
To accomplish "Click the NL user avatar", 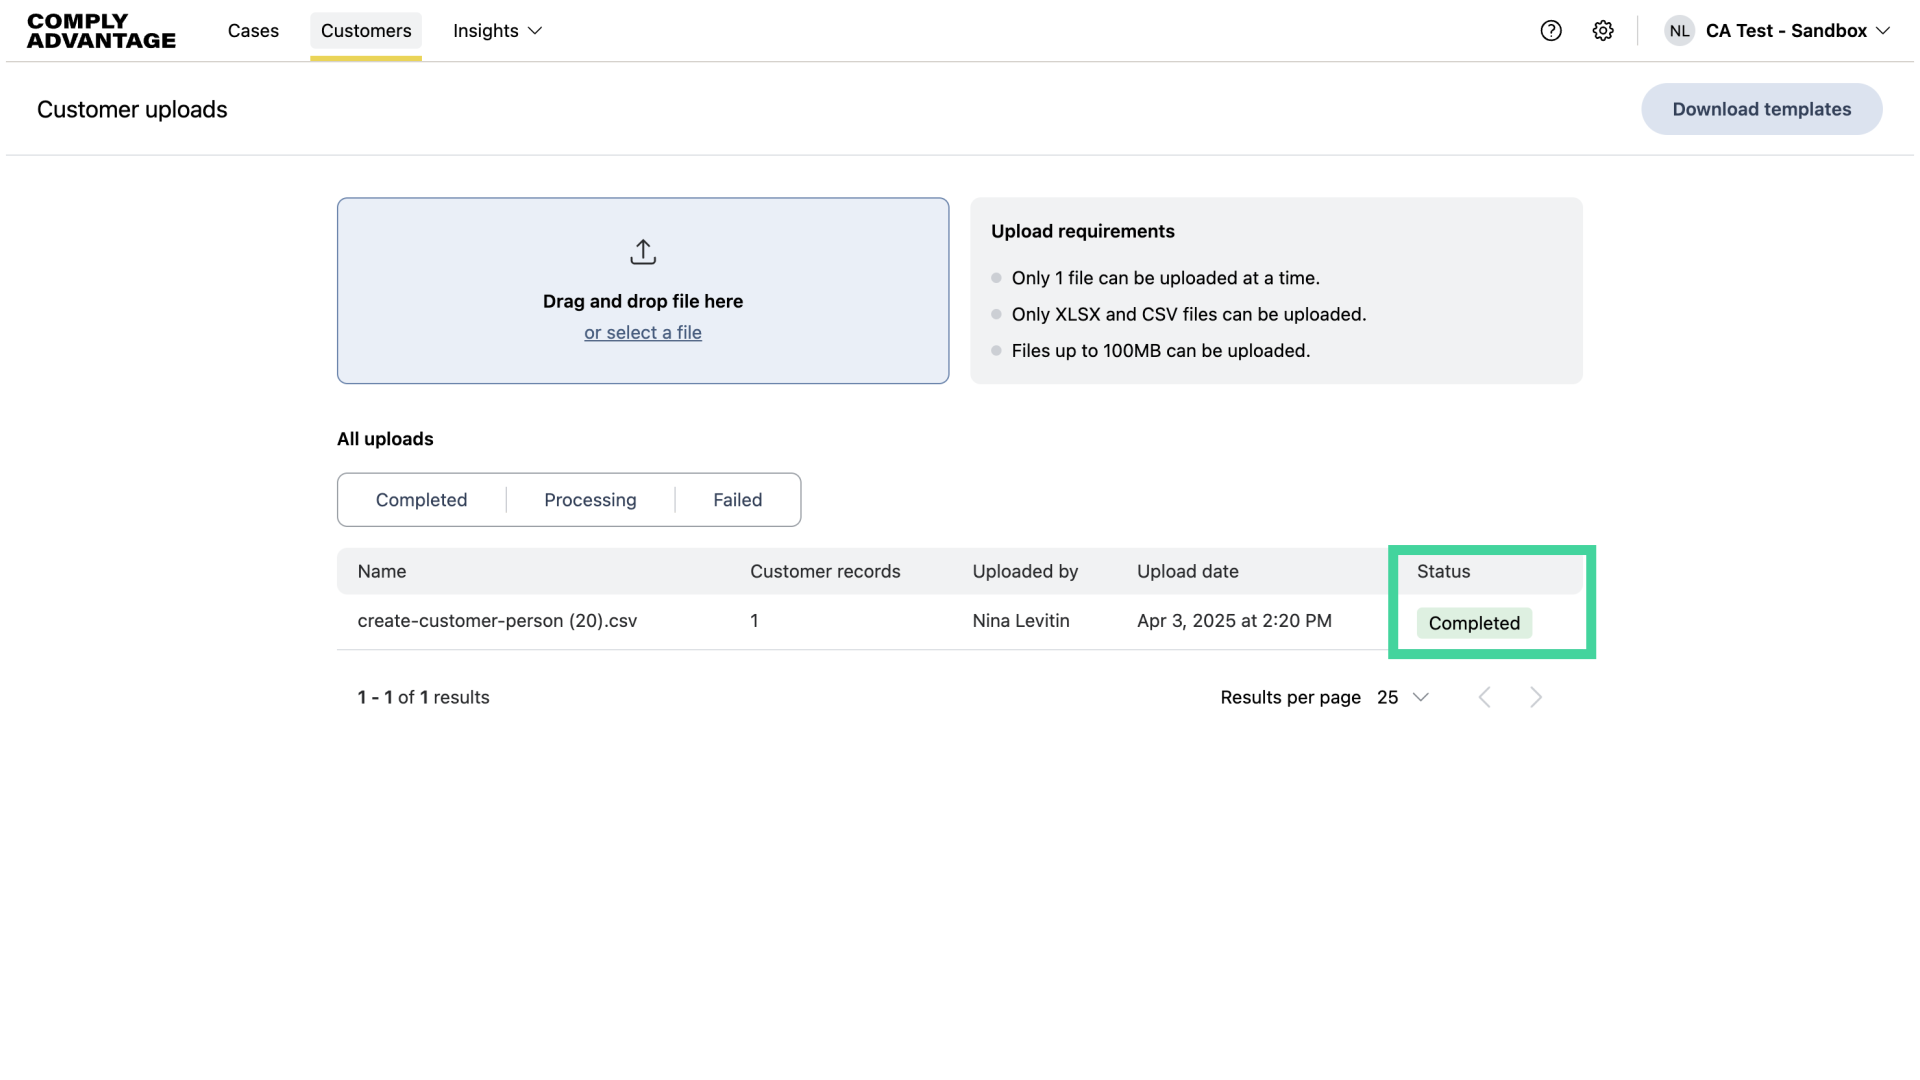I will pyautogui.click(x=1679, y=31).
